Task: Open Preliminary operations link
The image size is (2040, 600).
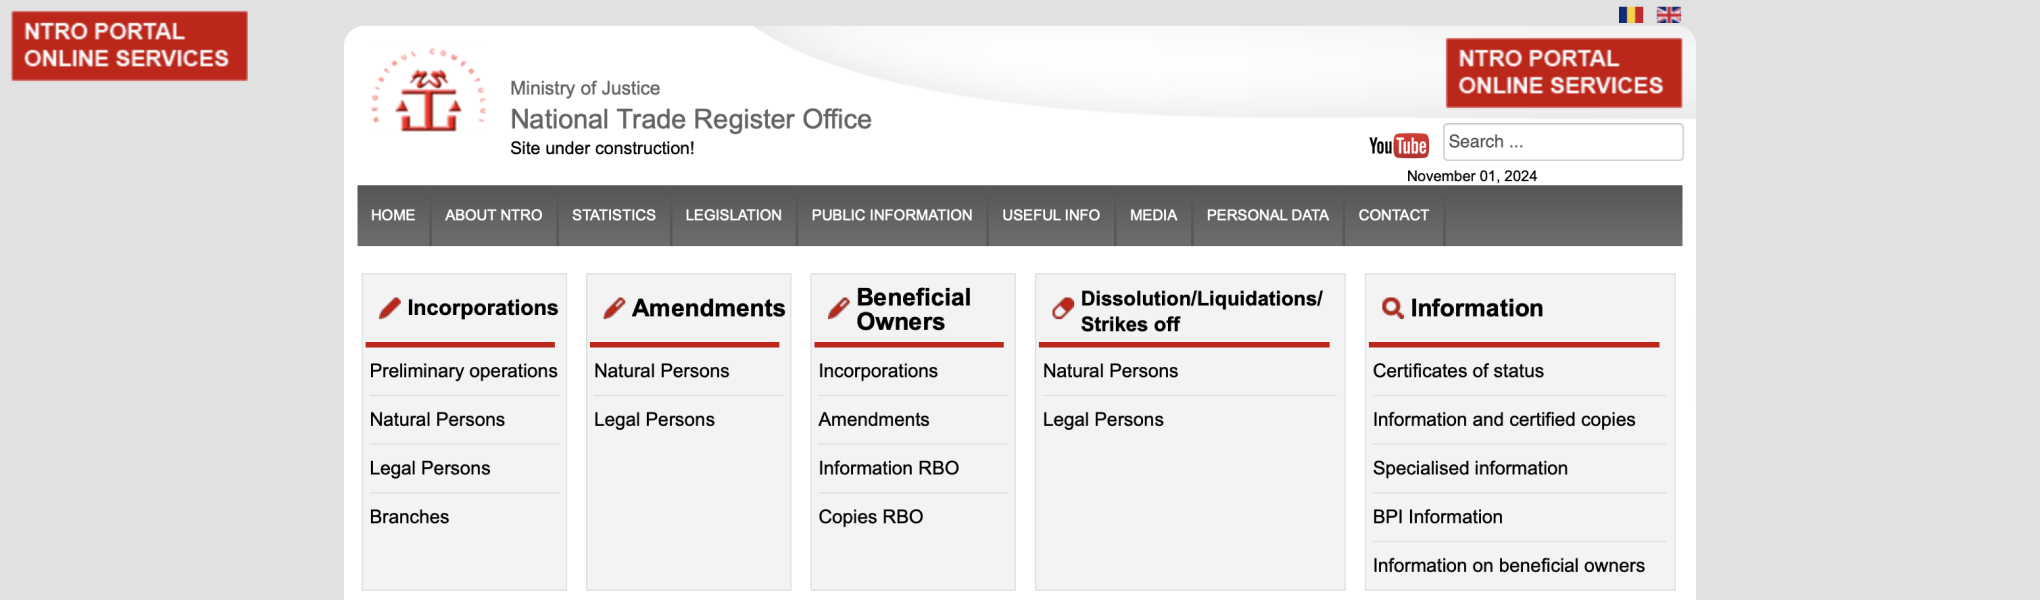Action: (463, 371)
